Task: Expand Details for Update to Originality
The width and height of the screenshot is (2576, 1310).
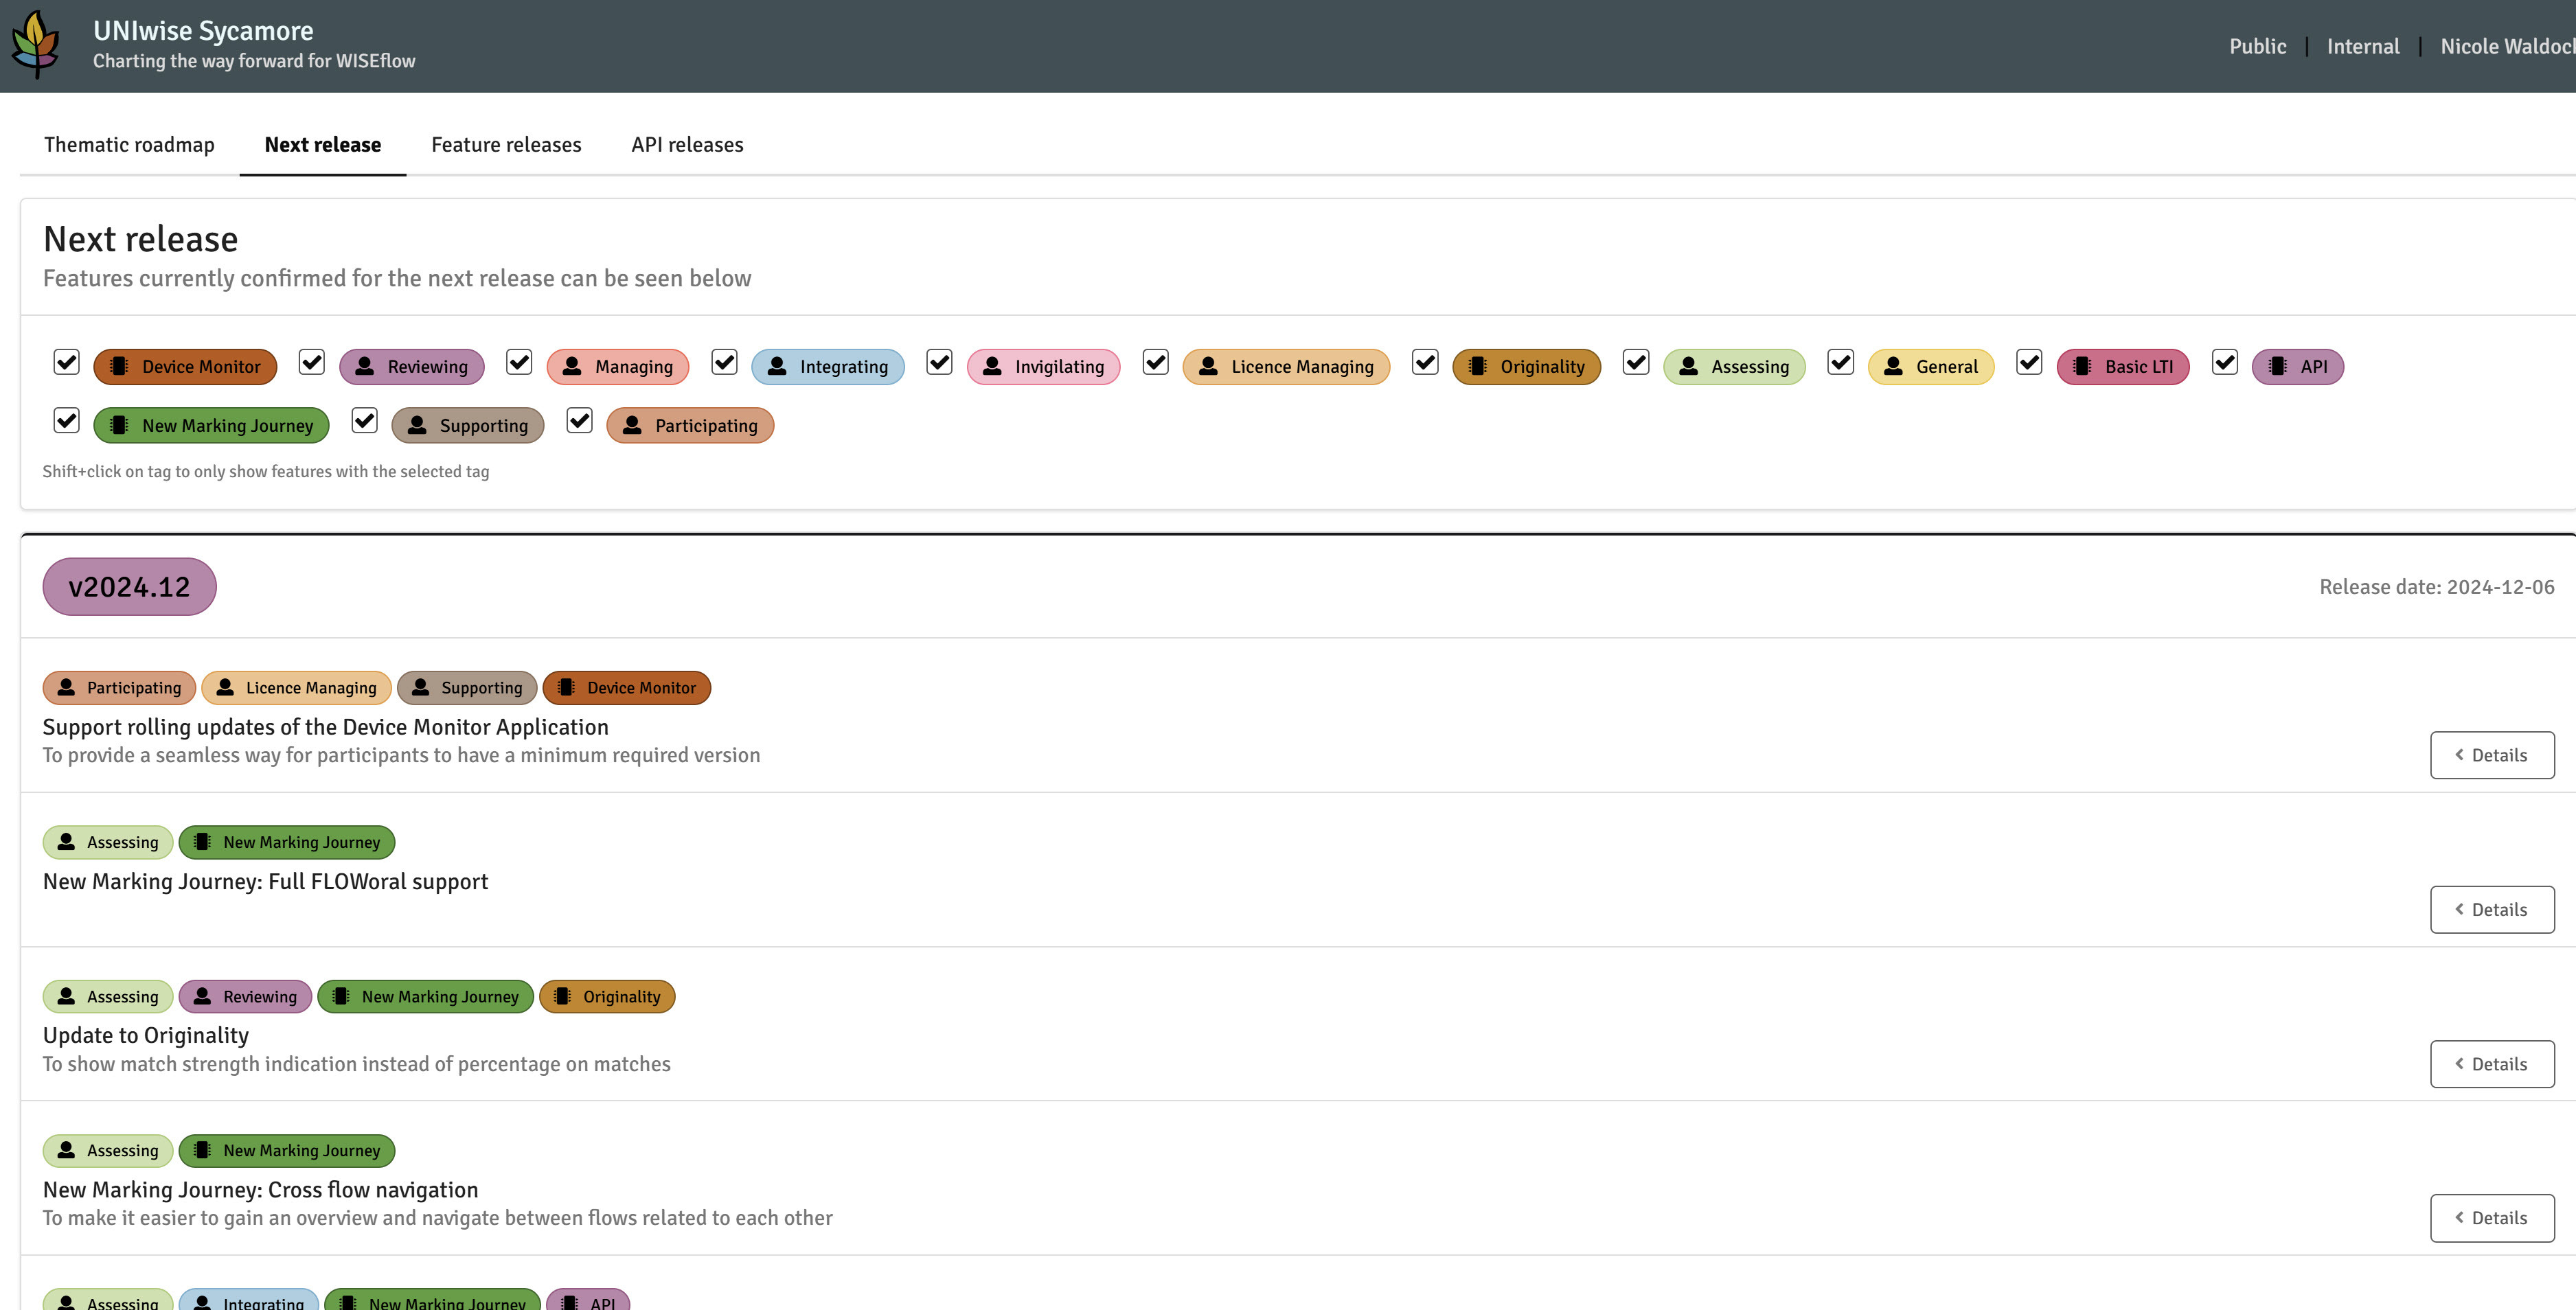Action: pos(2492,1064)
